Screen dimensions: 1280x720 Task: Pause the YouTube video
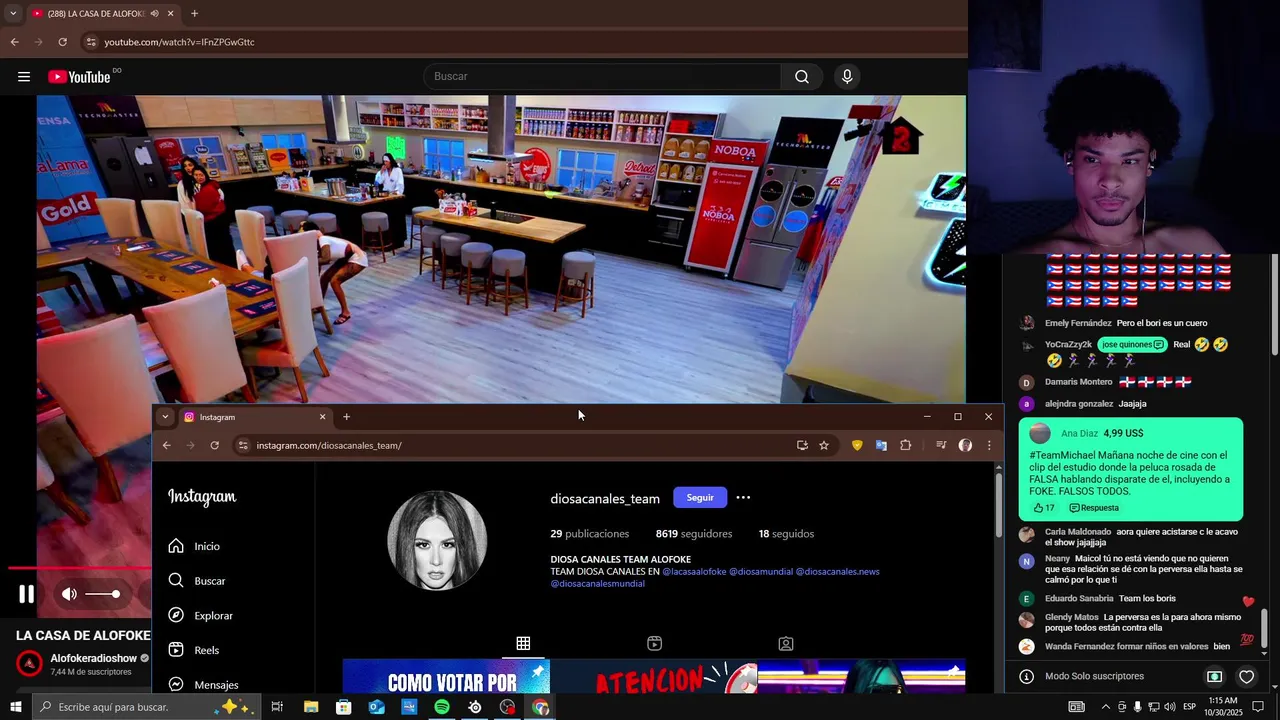tap(27, 594)
